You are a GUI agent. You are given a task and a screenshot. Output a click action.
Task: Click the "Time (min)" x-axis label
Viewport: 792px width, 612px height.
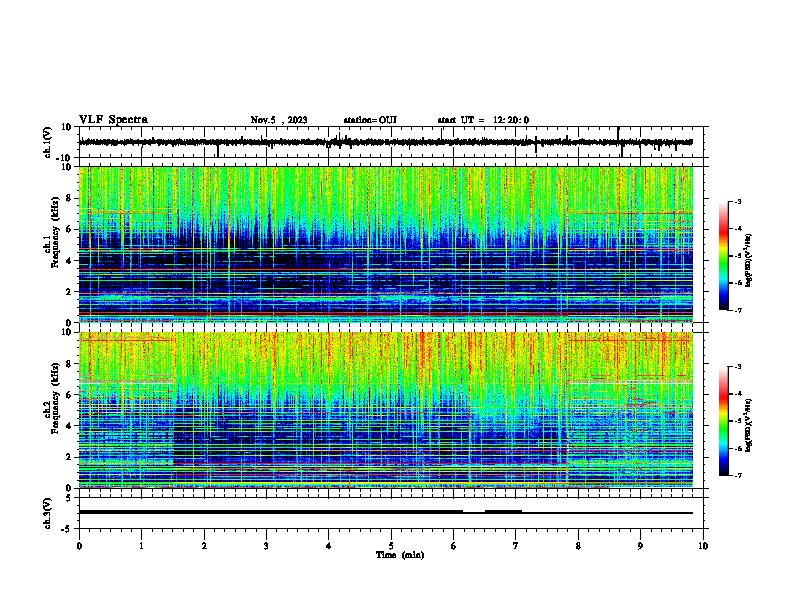400,555
